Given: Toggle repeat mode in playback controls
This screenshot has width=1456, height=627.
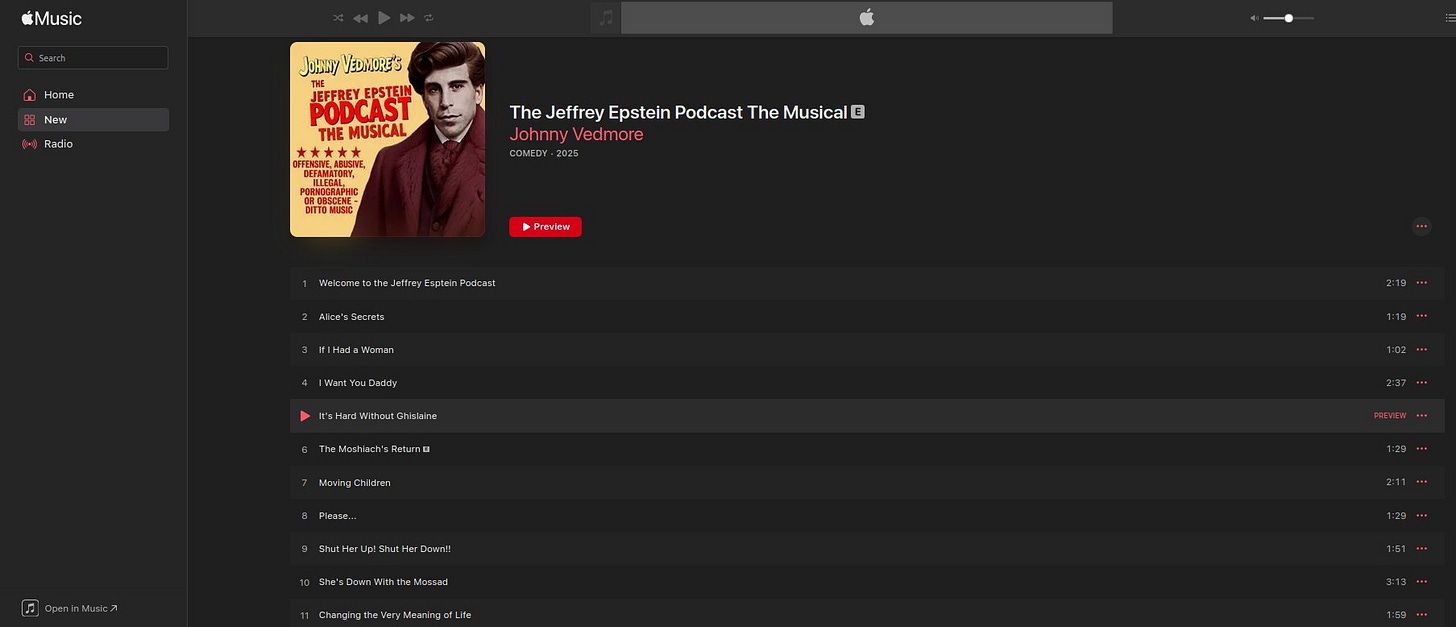Looking at the screenshot, I should [429, 18].
